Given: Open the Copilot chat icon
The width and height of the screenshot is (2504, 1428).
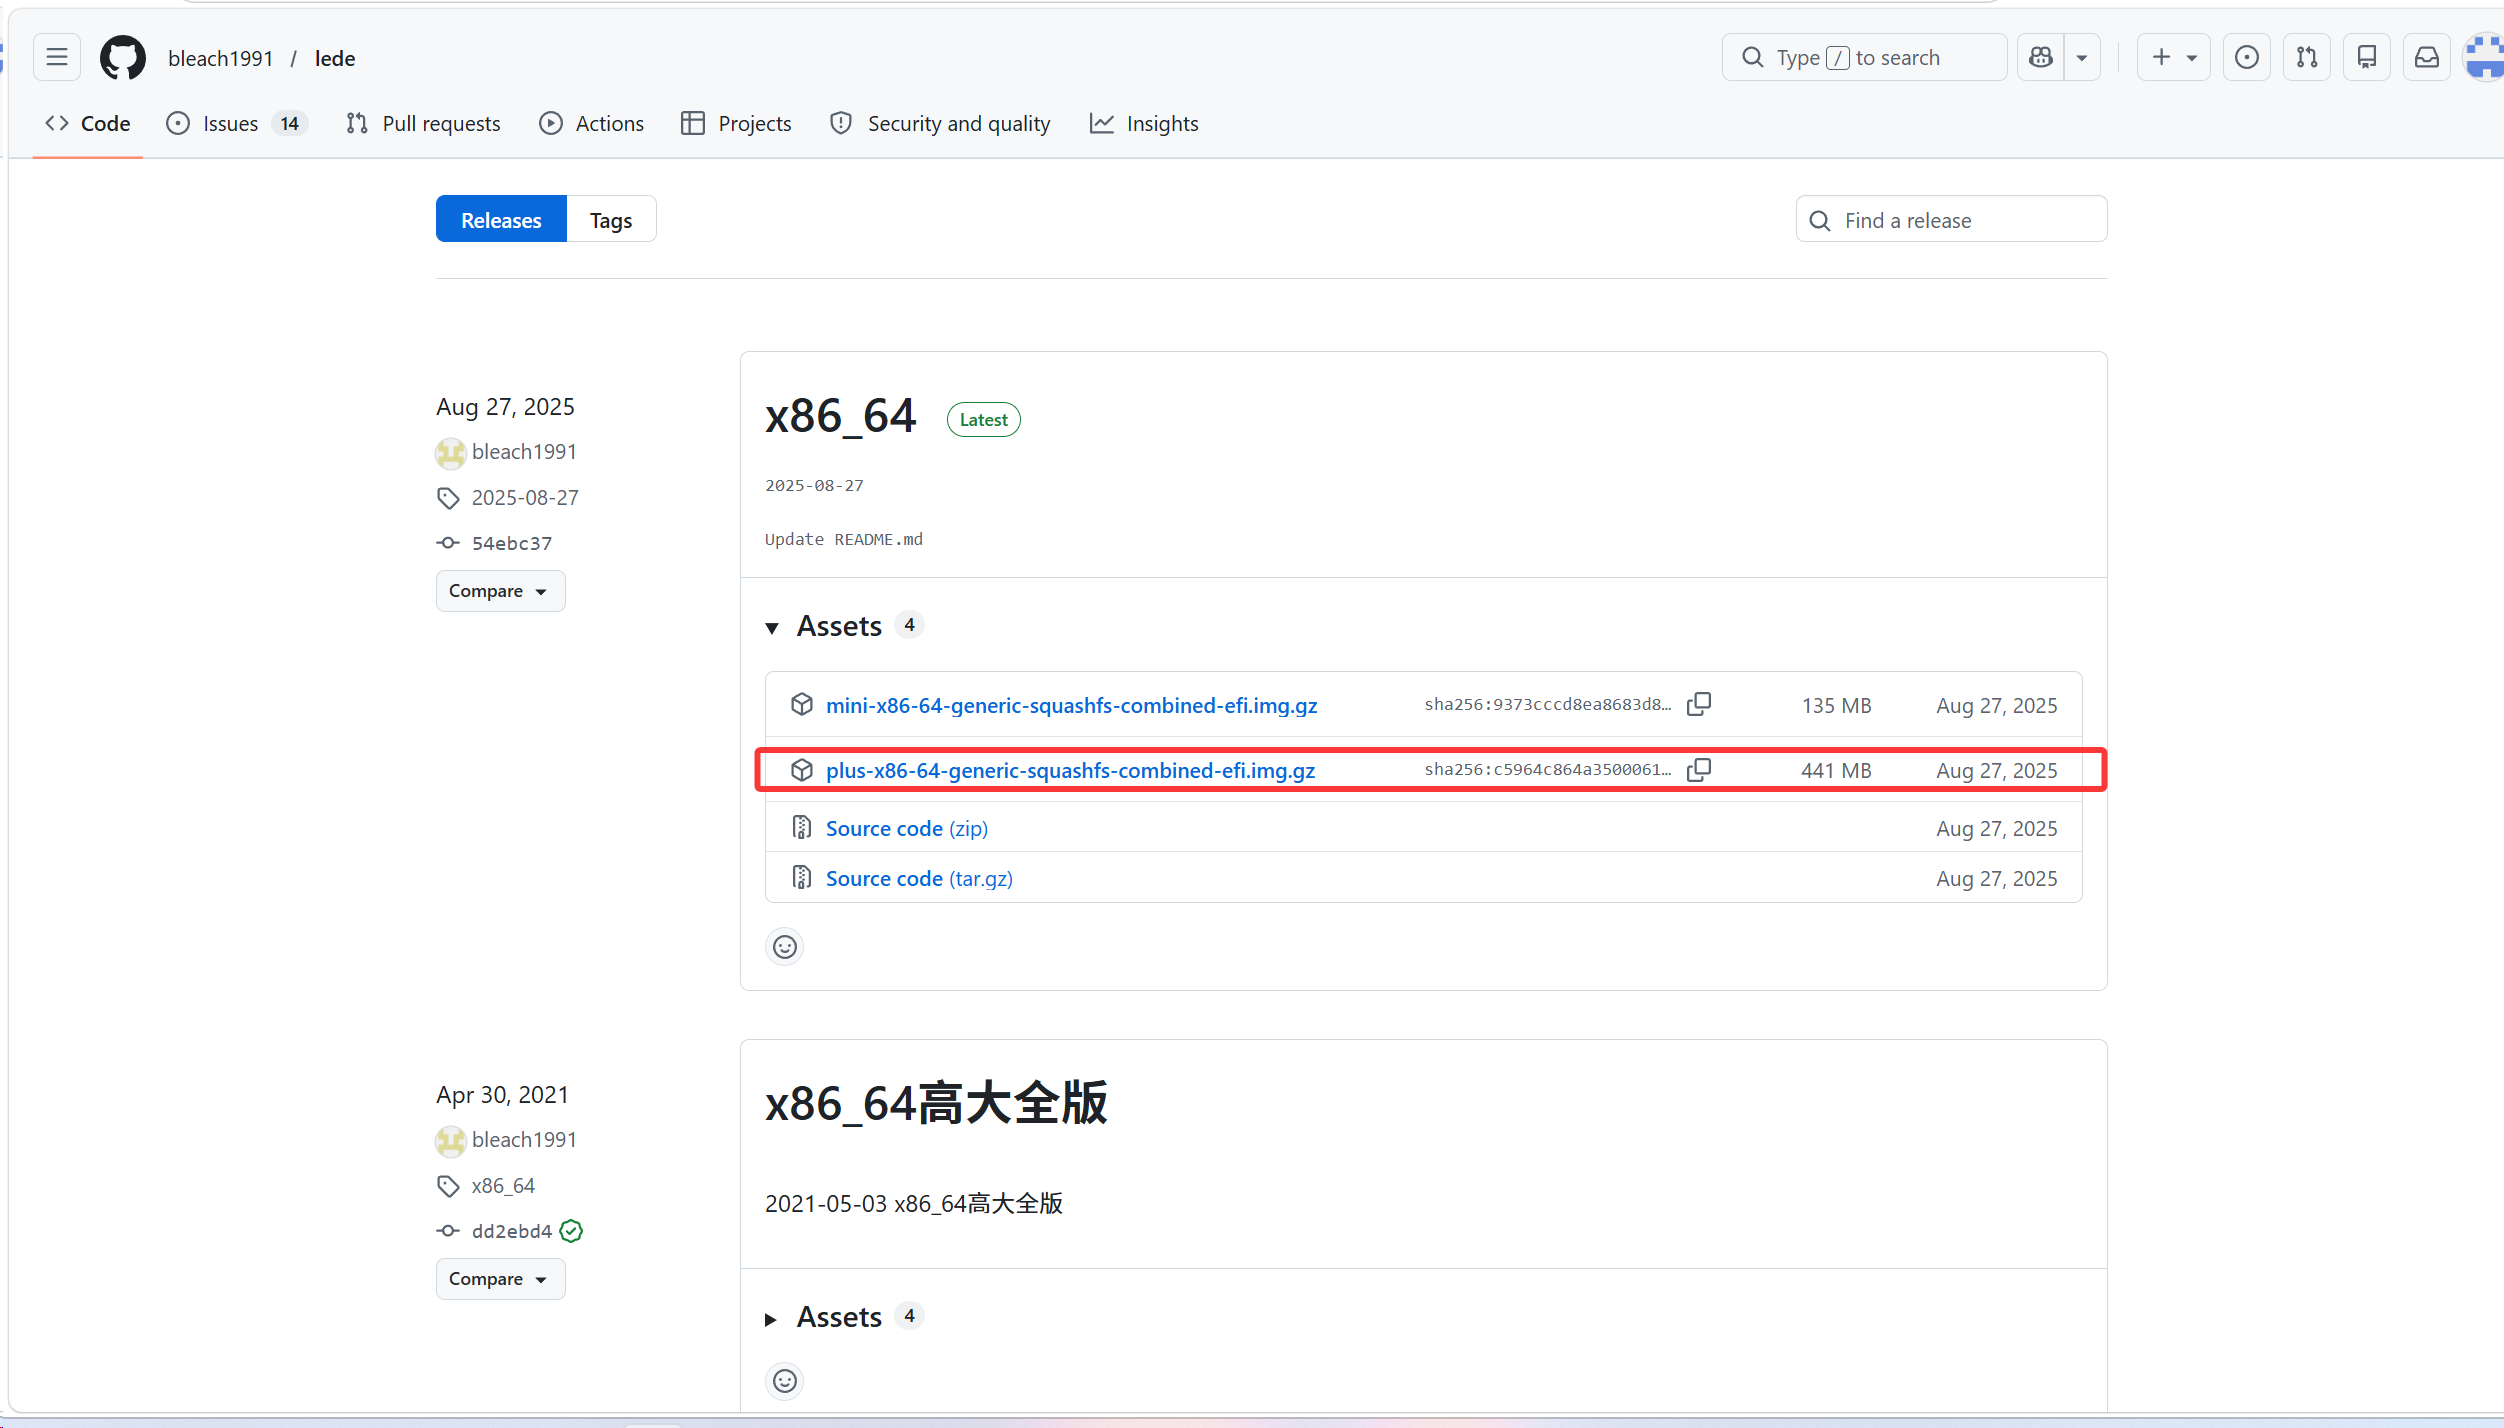Looking at the screenshot, I should pos(2041,57).
